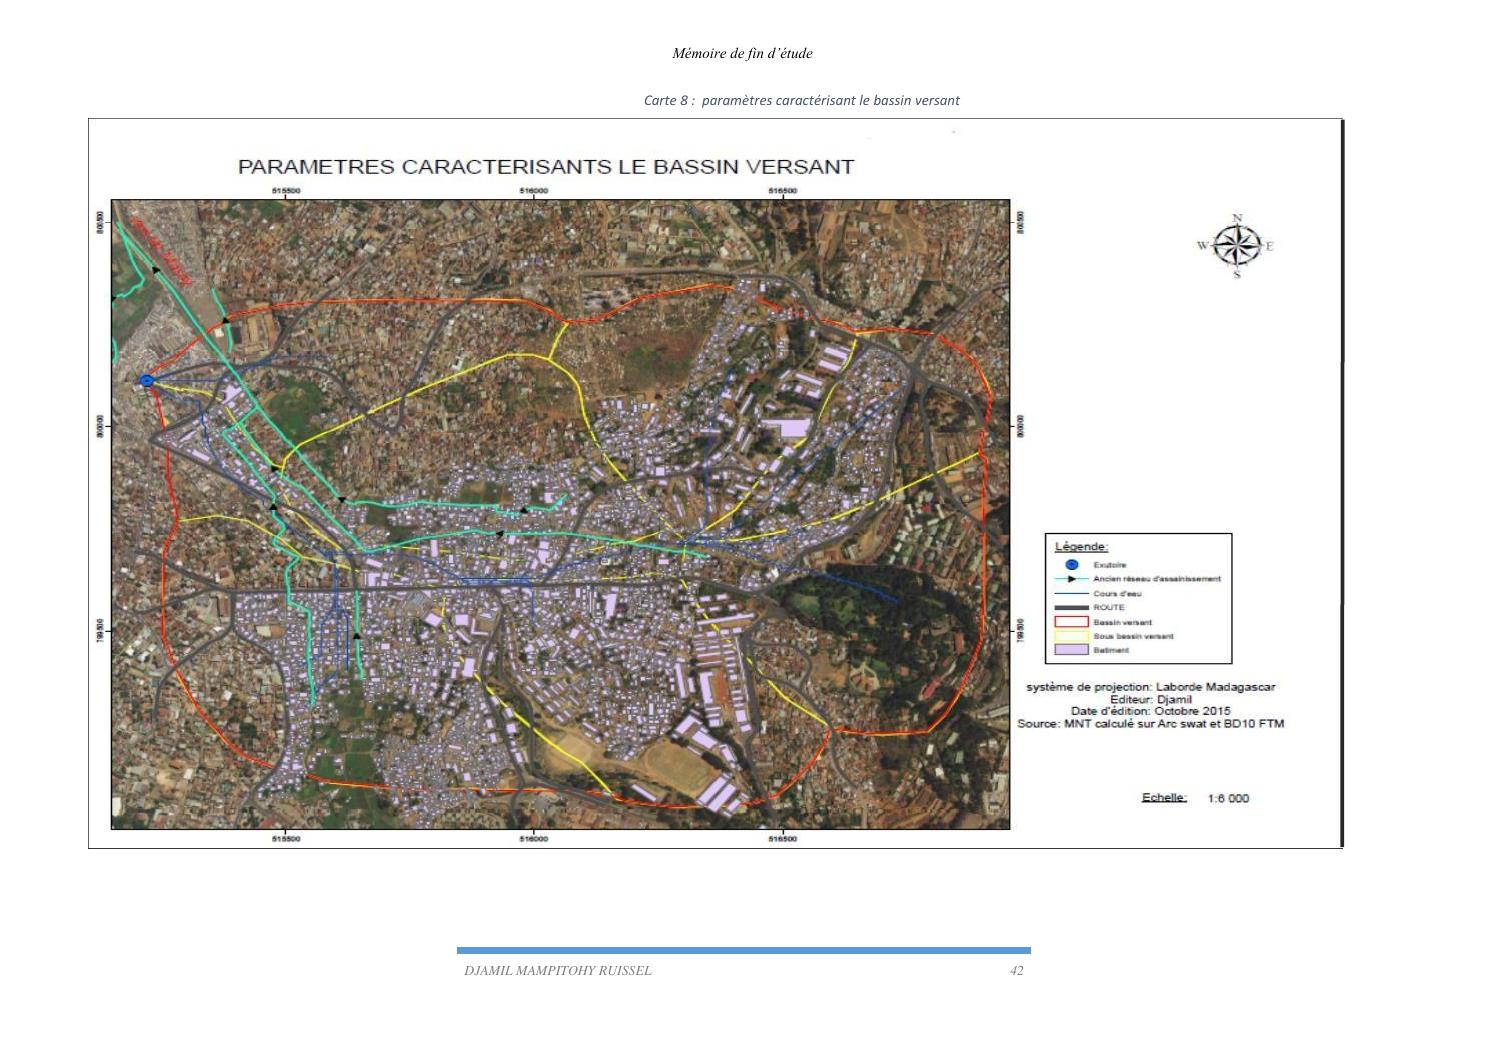Click the 'Carte 8' caption above the map
1489x1053 pixels.
(801, 100)
